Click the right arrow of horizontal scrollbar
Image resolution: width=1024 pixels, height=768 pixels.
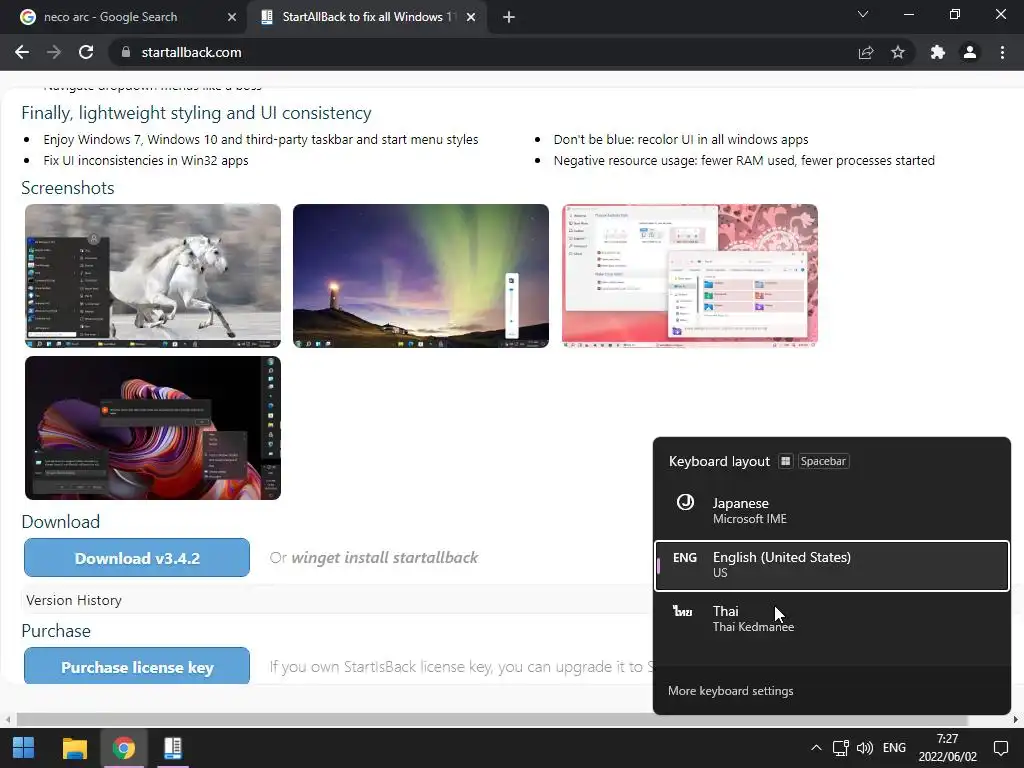(x=1016, y=720)
